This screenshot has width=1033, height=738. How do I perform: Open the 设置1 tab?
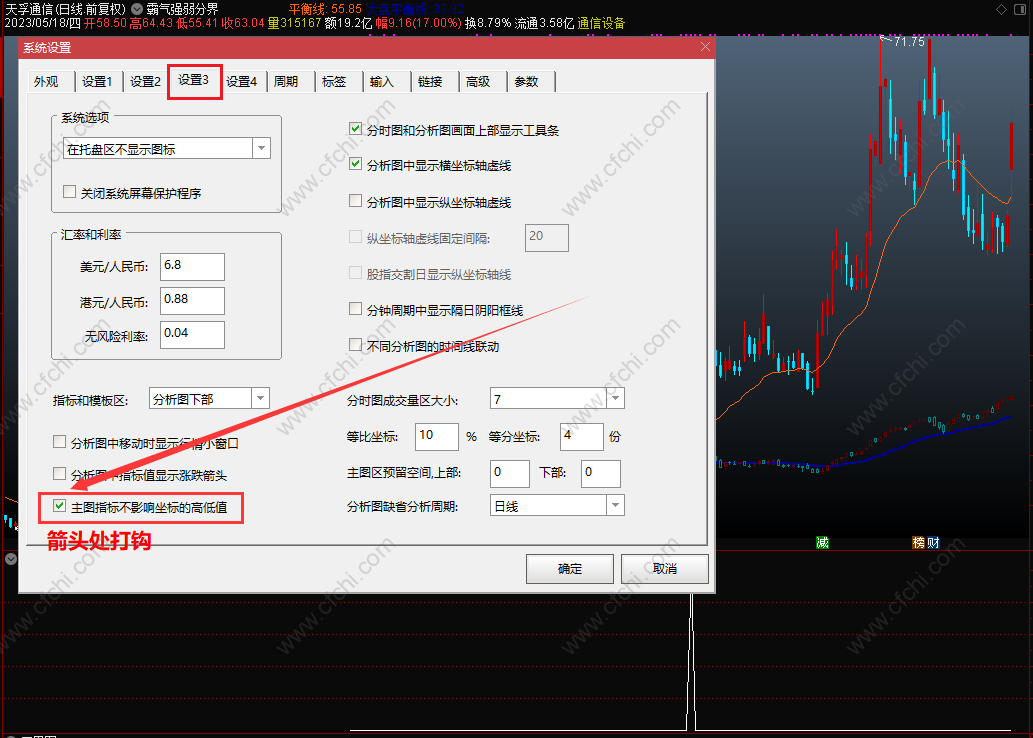[x=97, y=82]
